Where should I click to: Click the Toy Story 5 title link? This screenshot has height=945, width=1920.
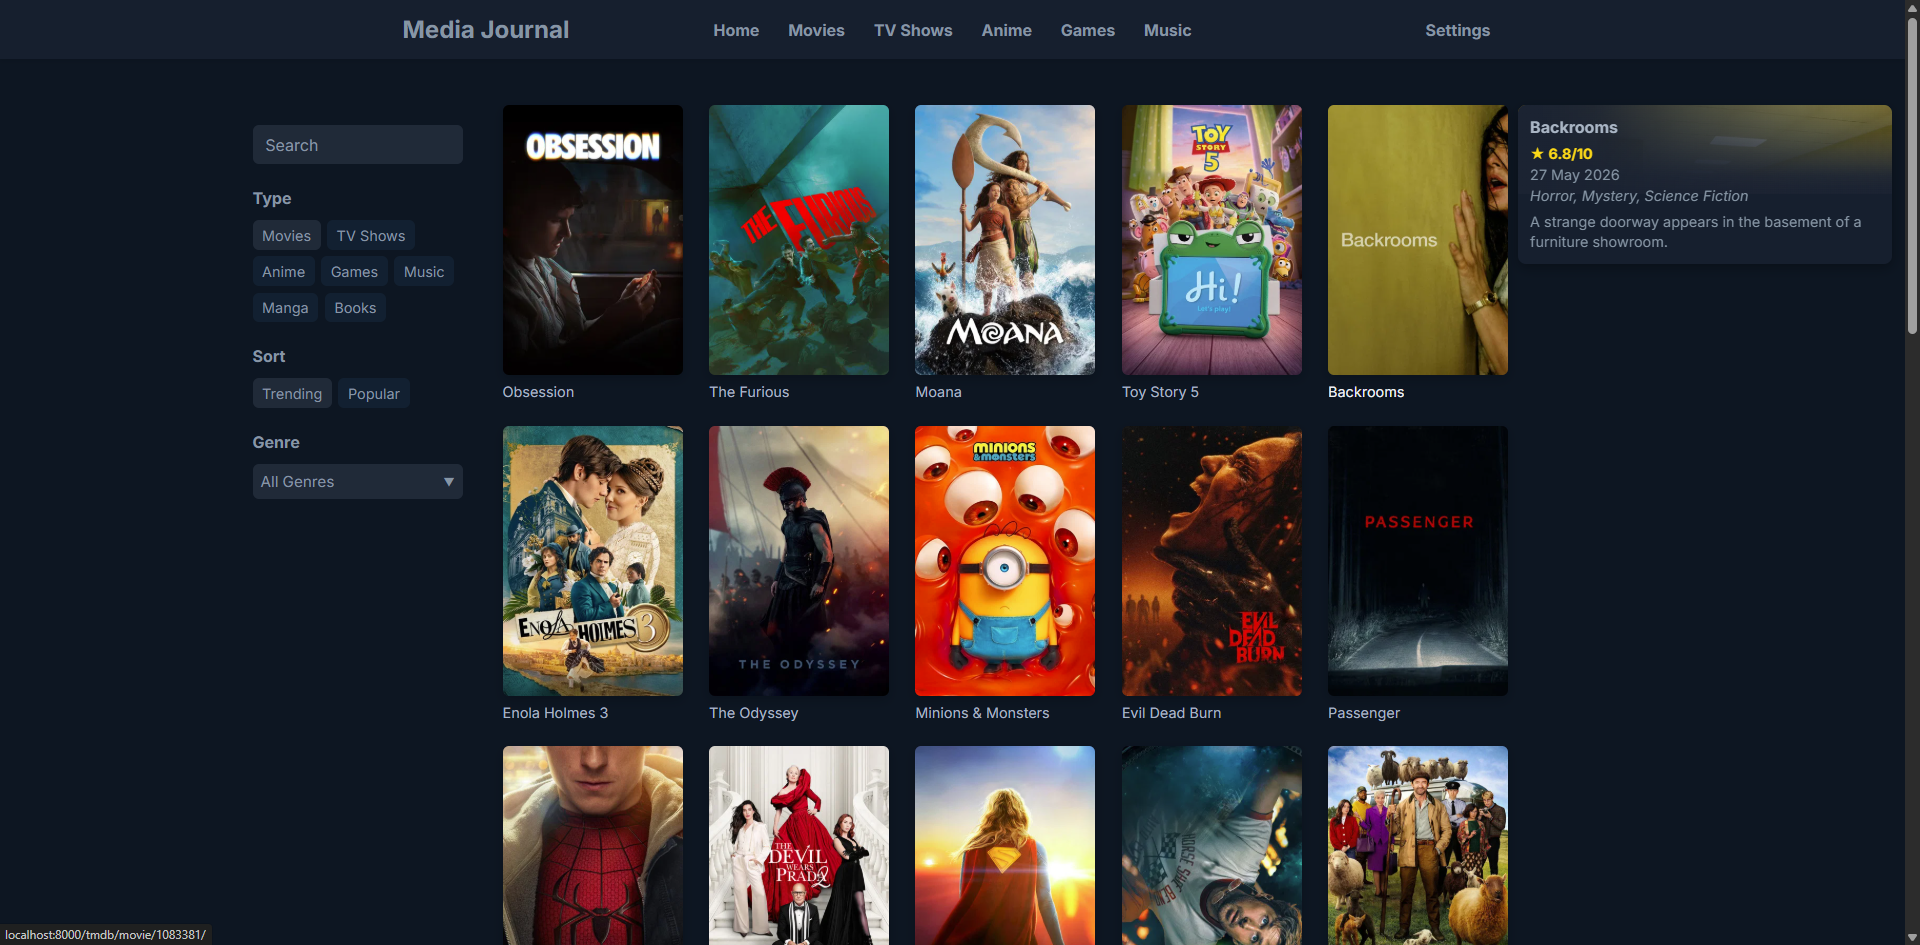click(x=1160, y=392)
